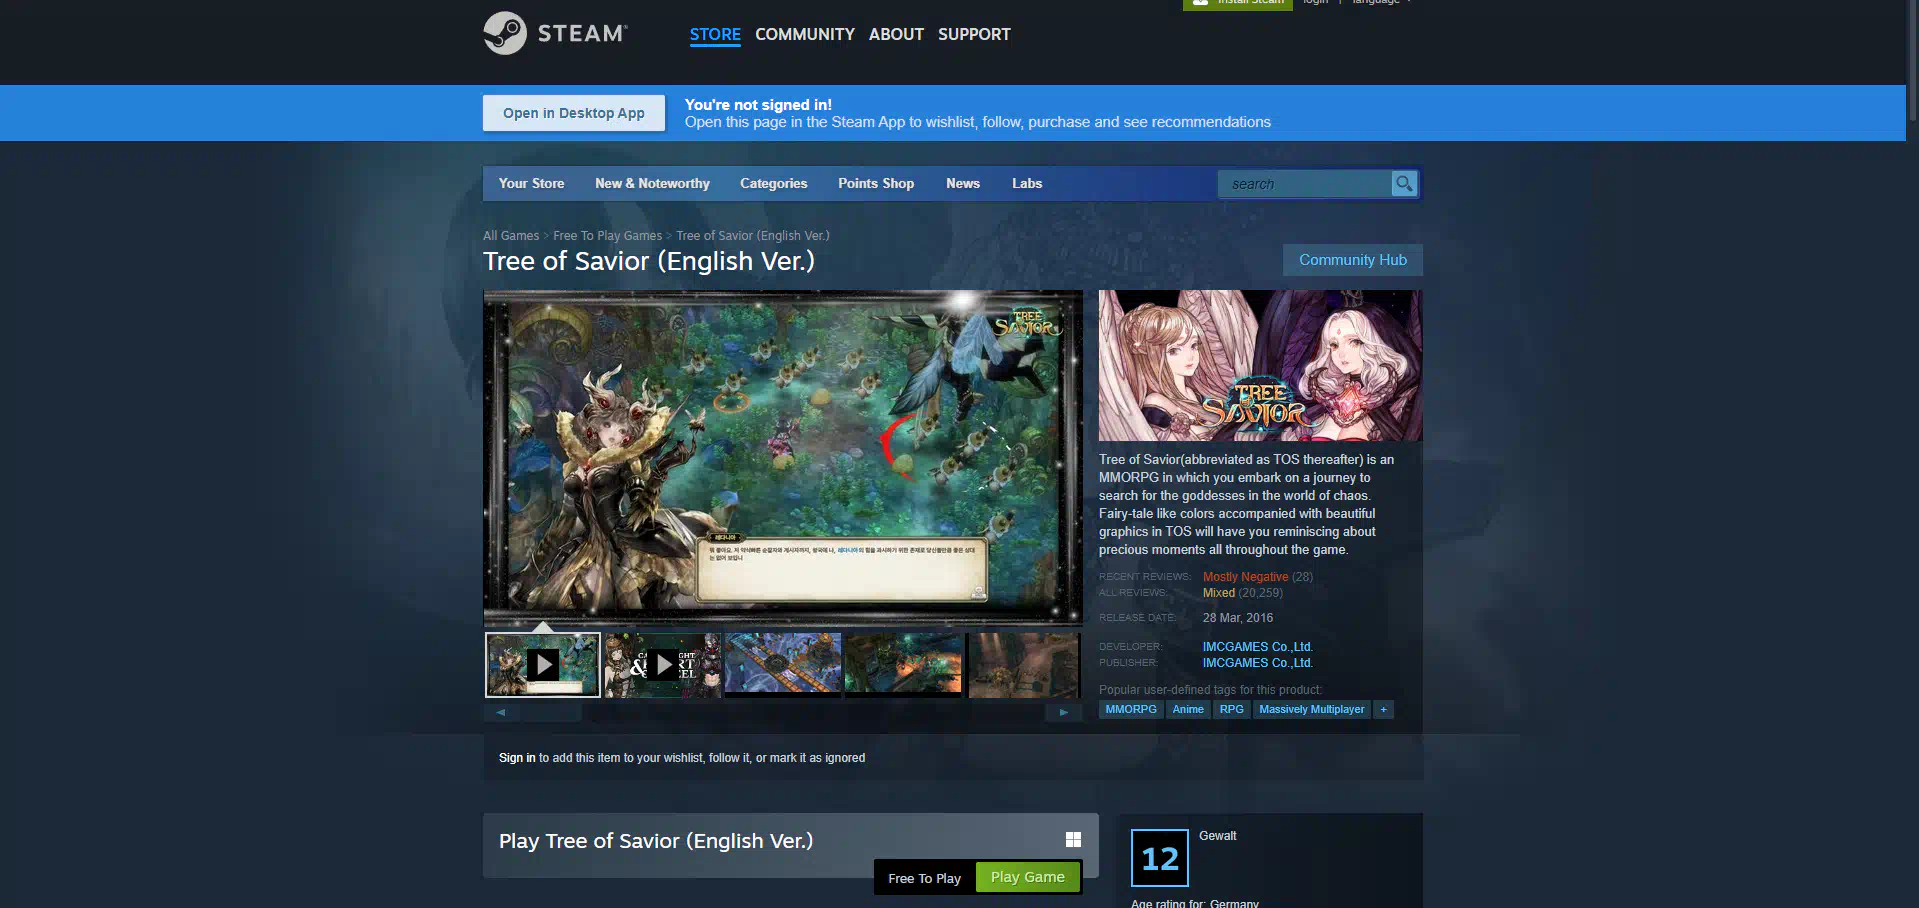
Task: Click the plus button to add tags
Action: [x=1384, y=709]
